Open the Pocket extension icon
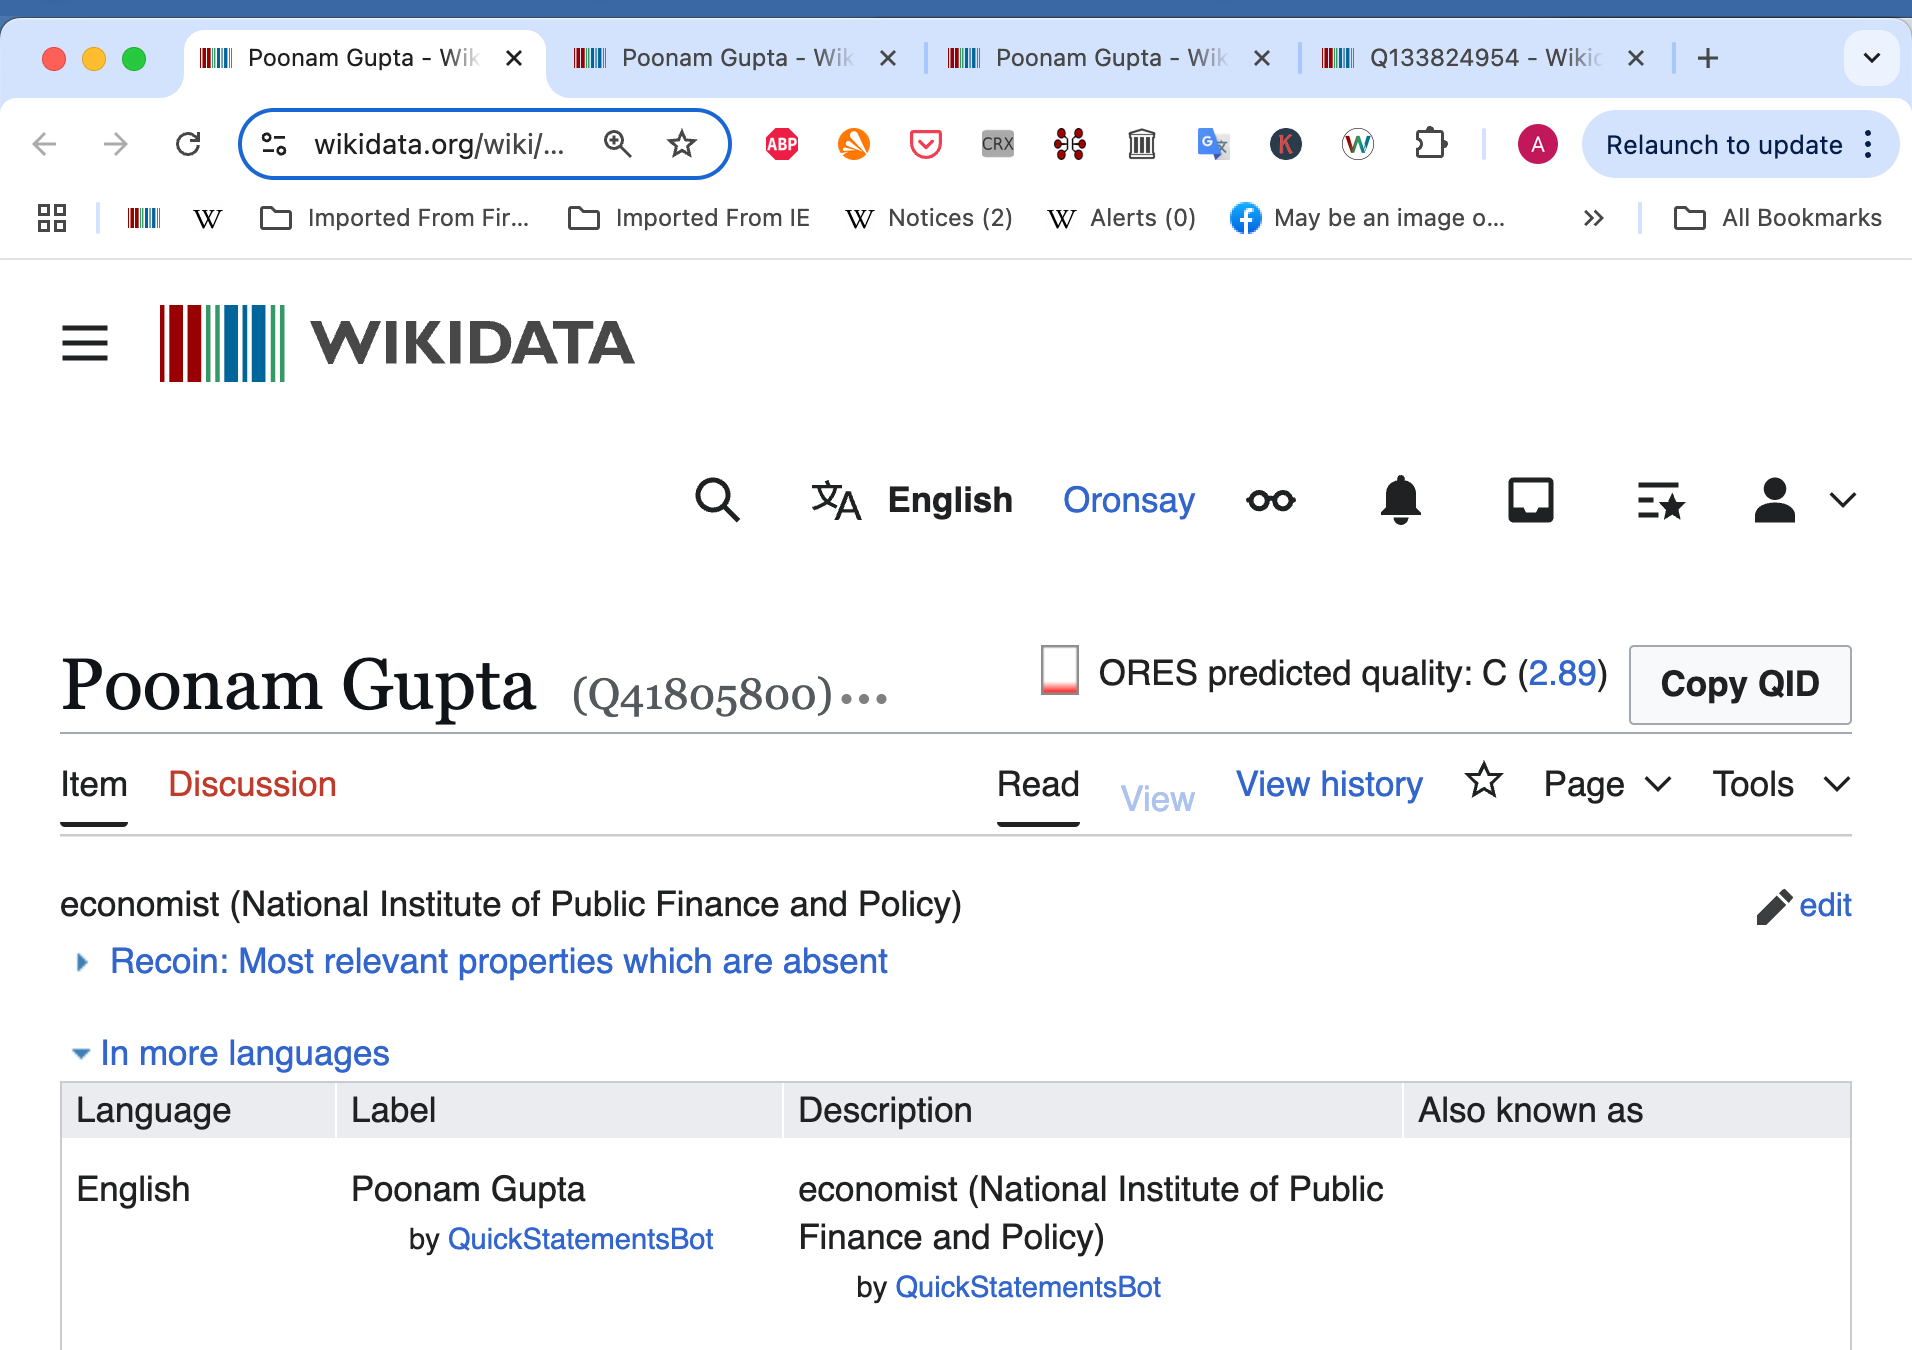Viewport: 1912px width, 1350px height. click(x=926, y=145)
